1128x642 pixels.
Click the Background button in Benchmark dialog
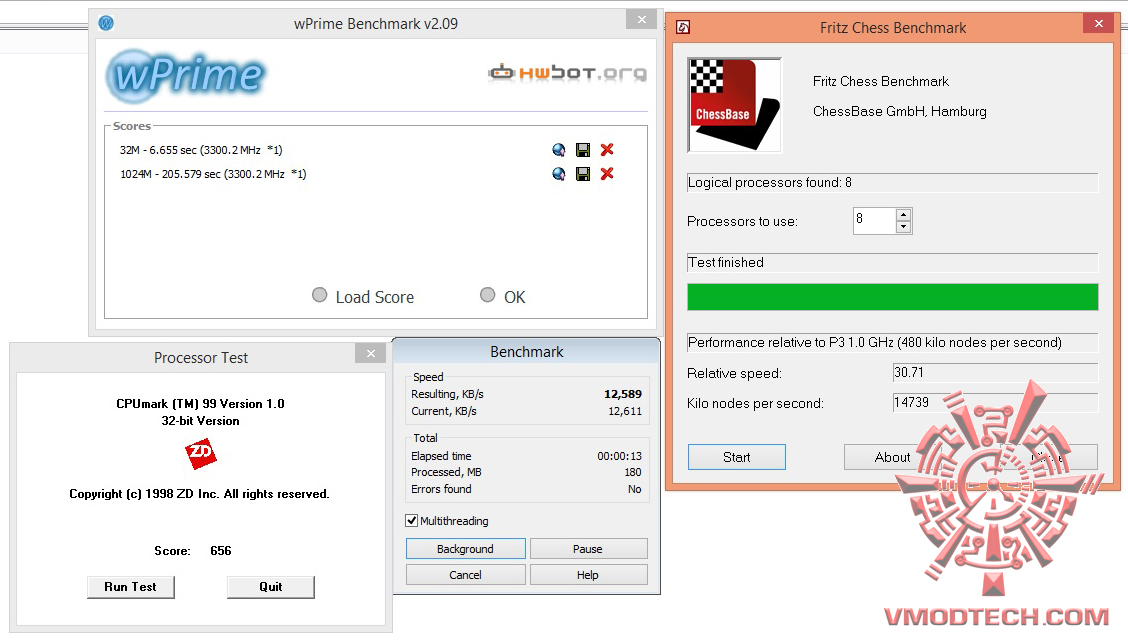[x=465, y=548]
